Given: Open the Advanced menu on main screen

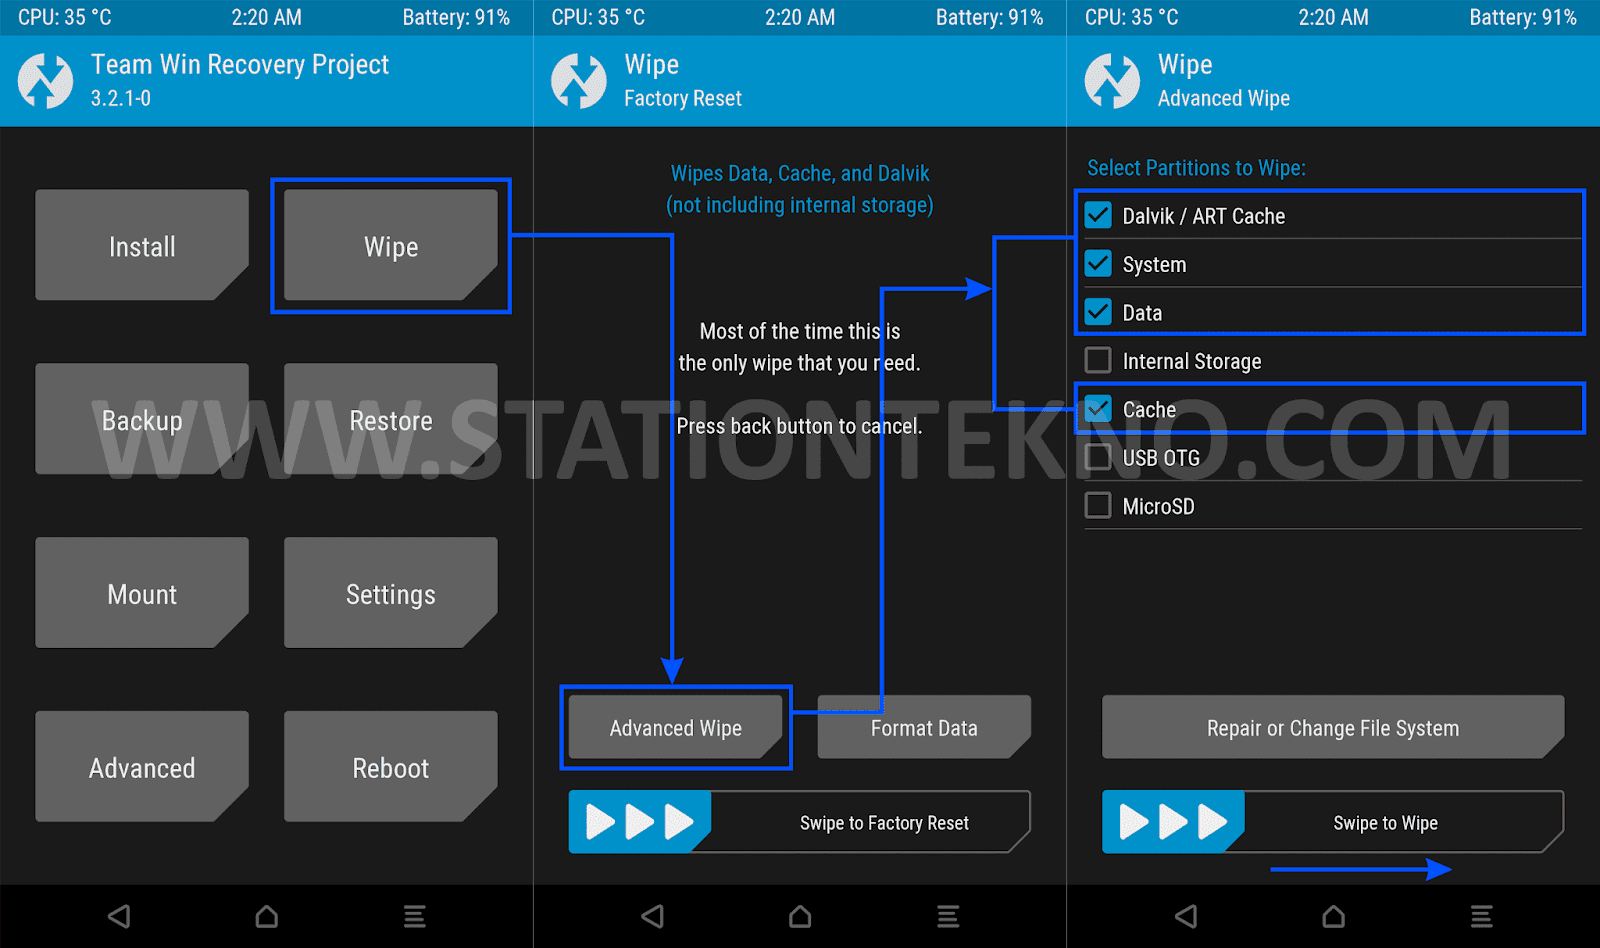Looking at the screenshot, I should 142,767.
